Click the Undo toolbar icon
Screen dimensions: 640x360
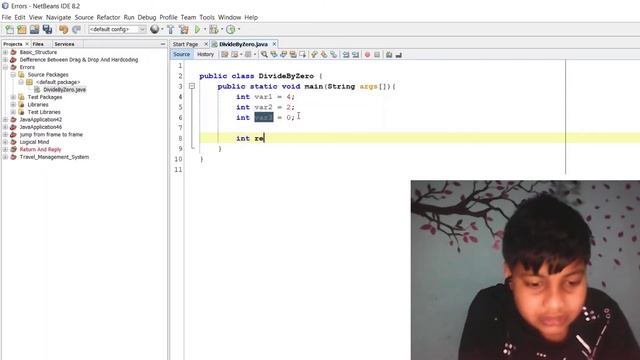pyautogui.click(x=63, y=29)
